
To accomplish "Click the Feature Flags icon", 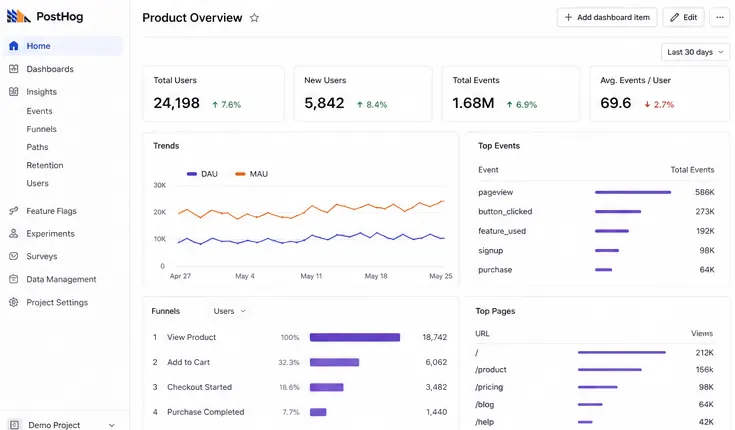I will coord(14,211).
